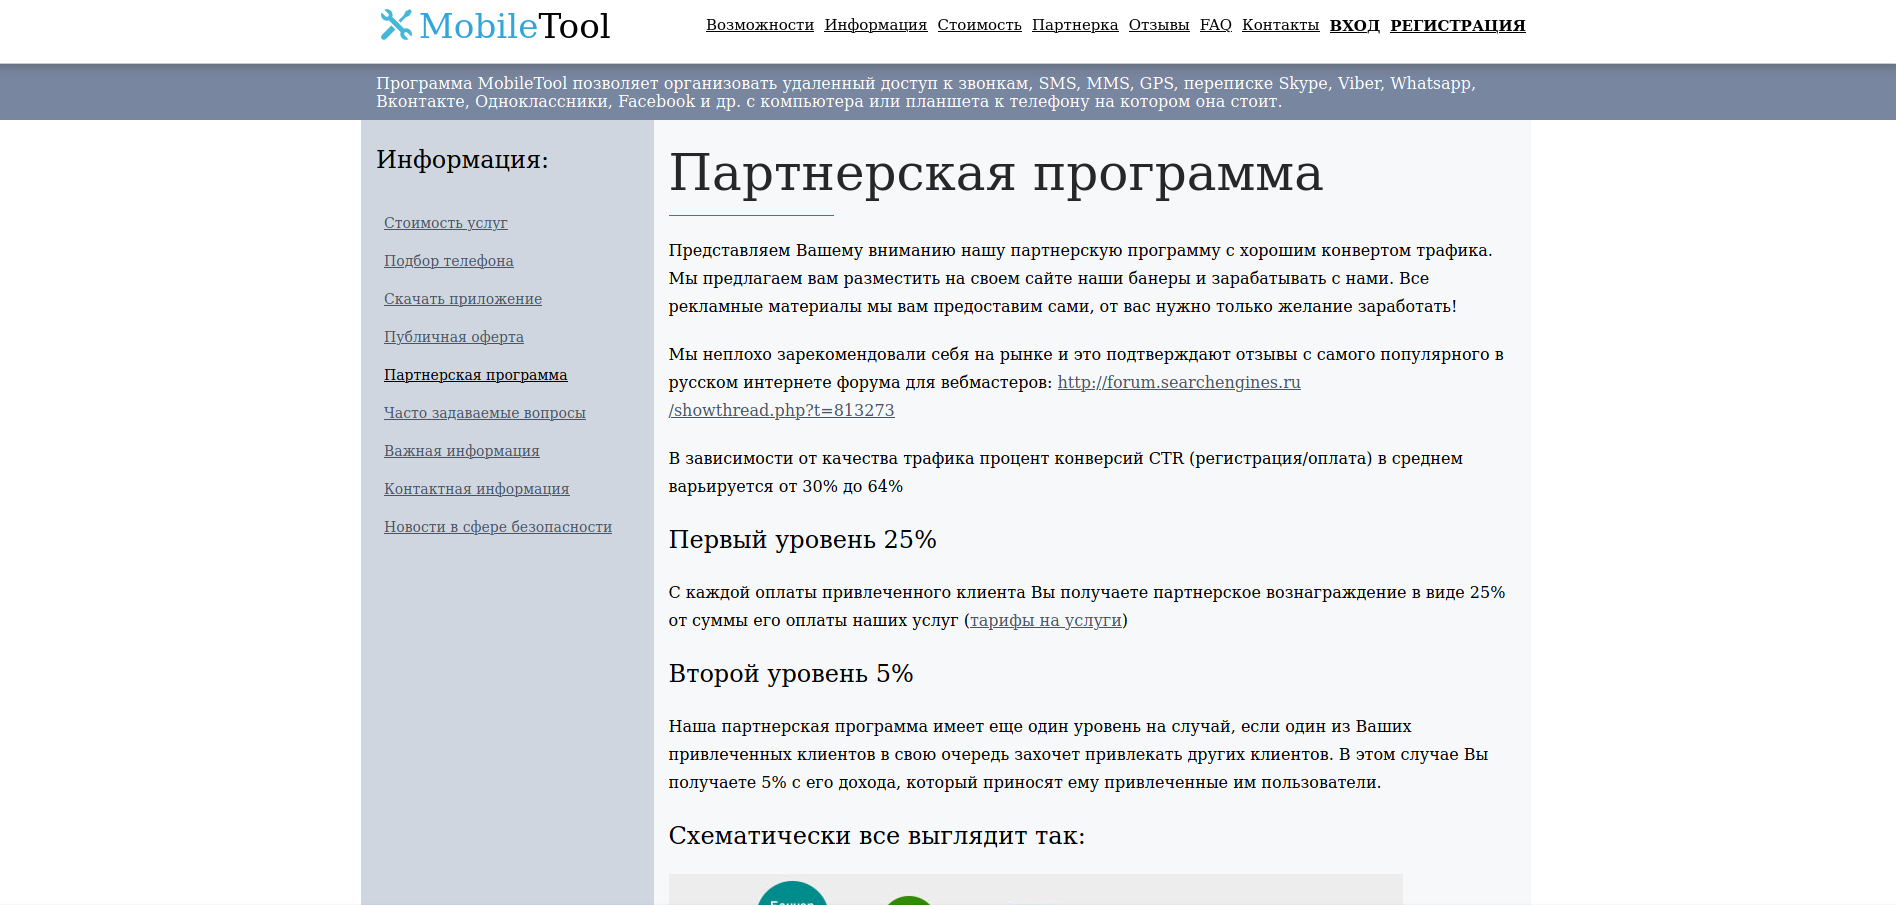Open the тарифы на услуги link

(1046, 620)
